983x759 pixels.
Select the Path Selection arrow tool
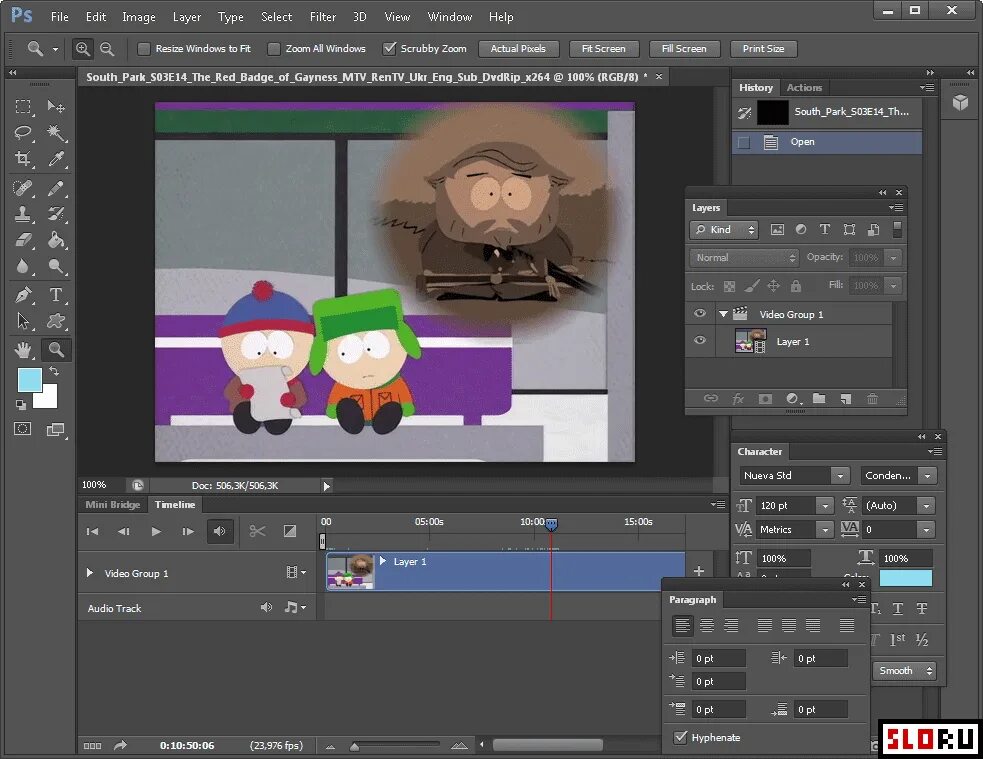[x=23, y=321]
